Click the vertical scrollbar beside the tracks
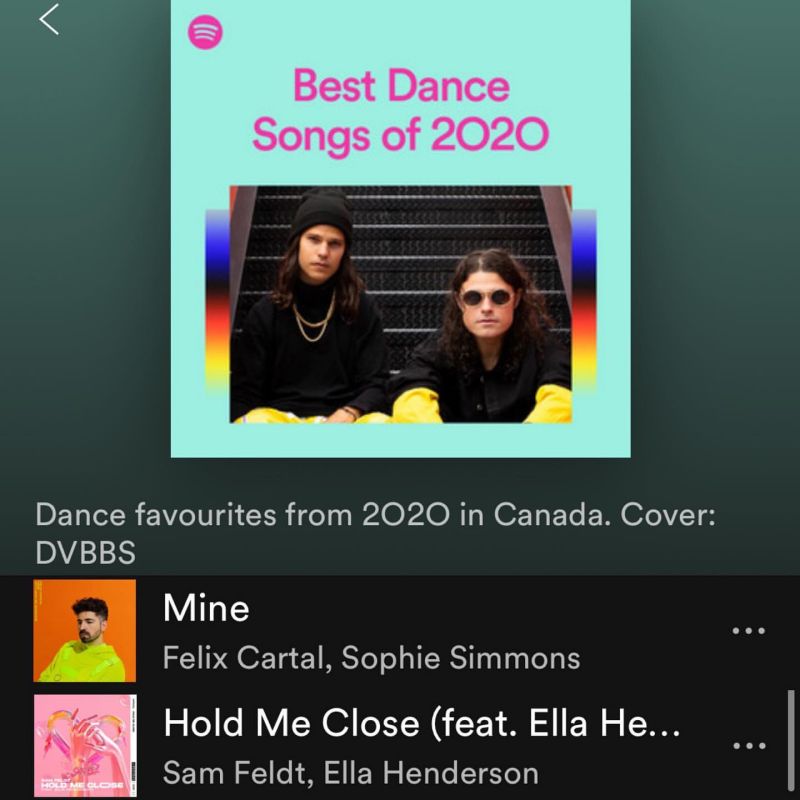This screenshot has width=800, height=800. (x=791, y=741)
